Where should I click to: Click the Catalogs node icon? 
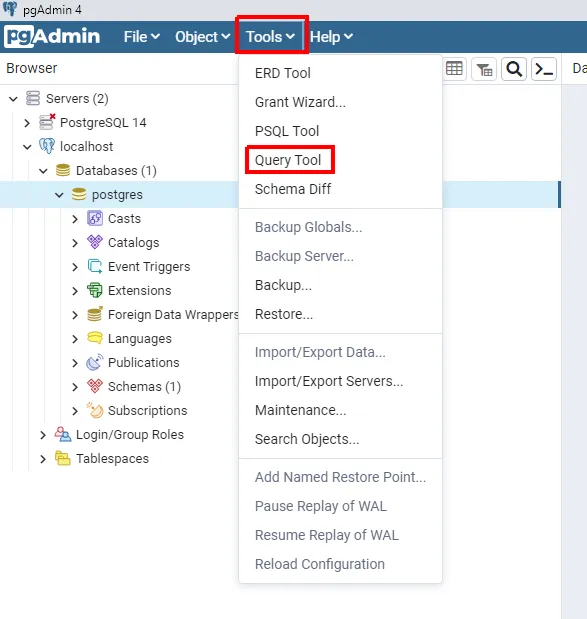pyautogui.click(x=95, y=242)
